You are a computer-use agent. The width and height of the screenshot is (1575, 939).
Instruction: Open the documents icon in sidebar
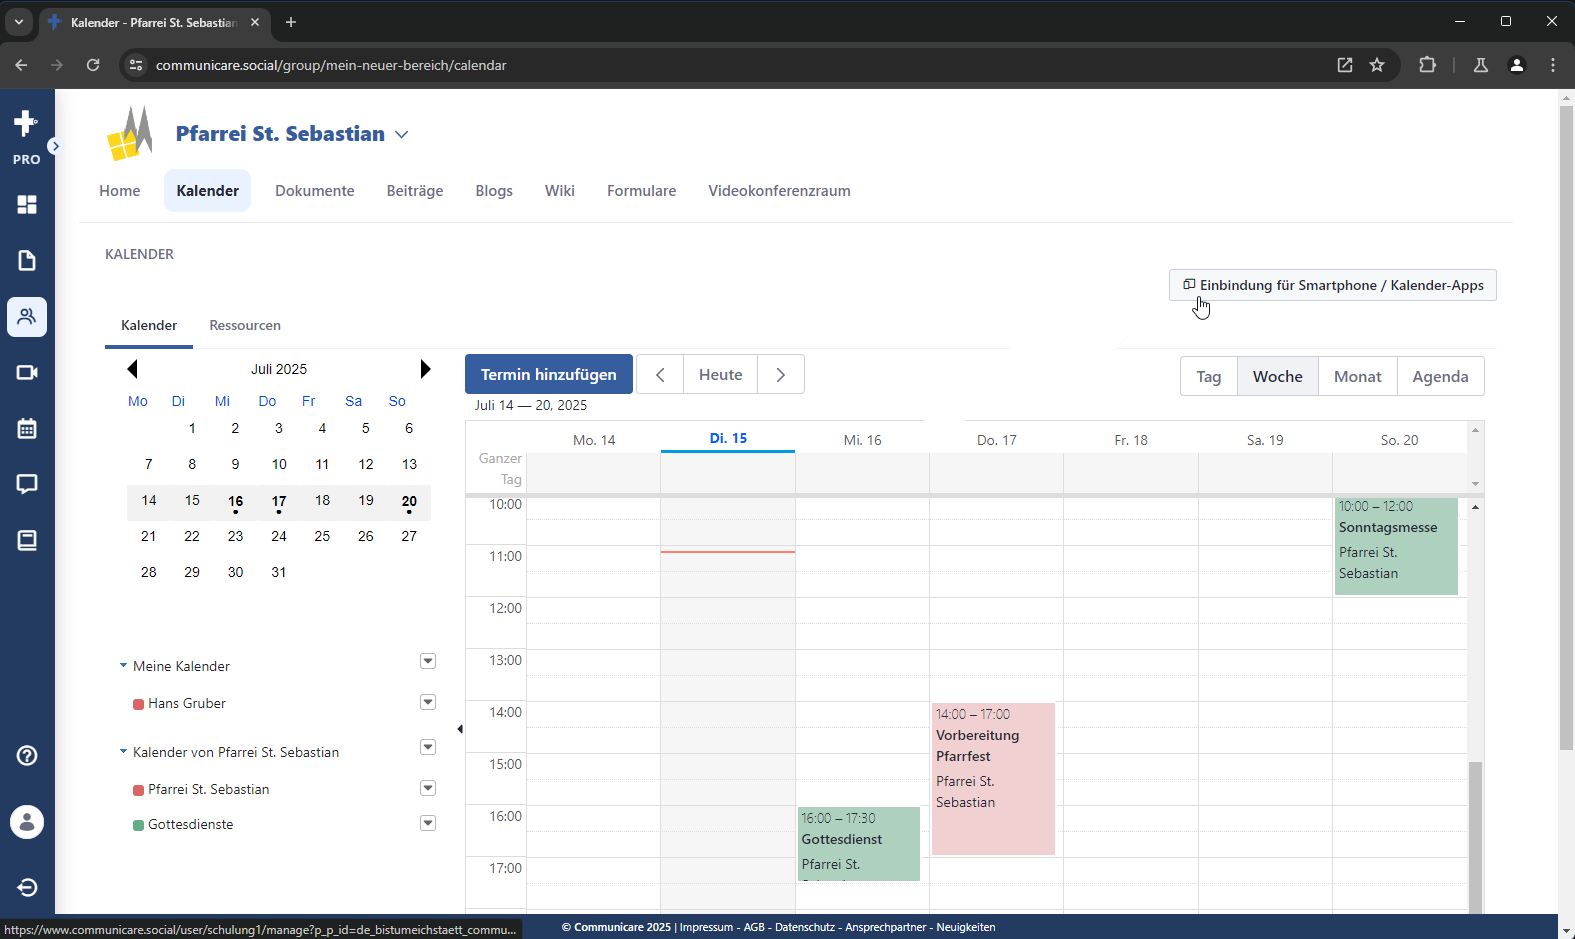(27, 260)
